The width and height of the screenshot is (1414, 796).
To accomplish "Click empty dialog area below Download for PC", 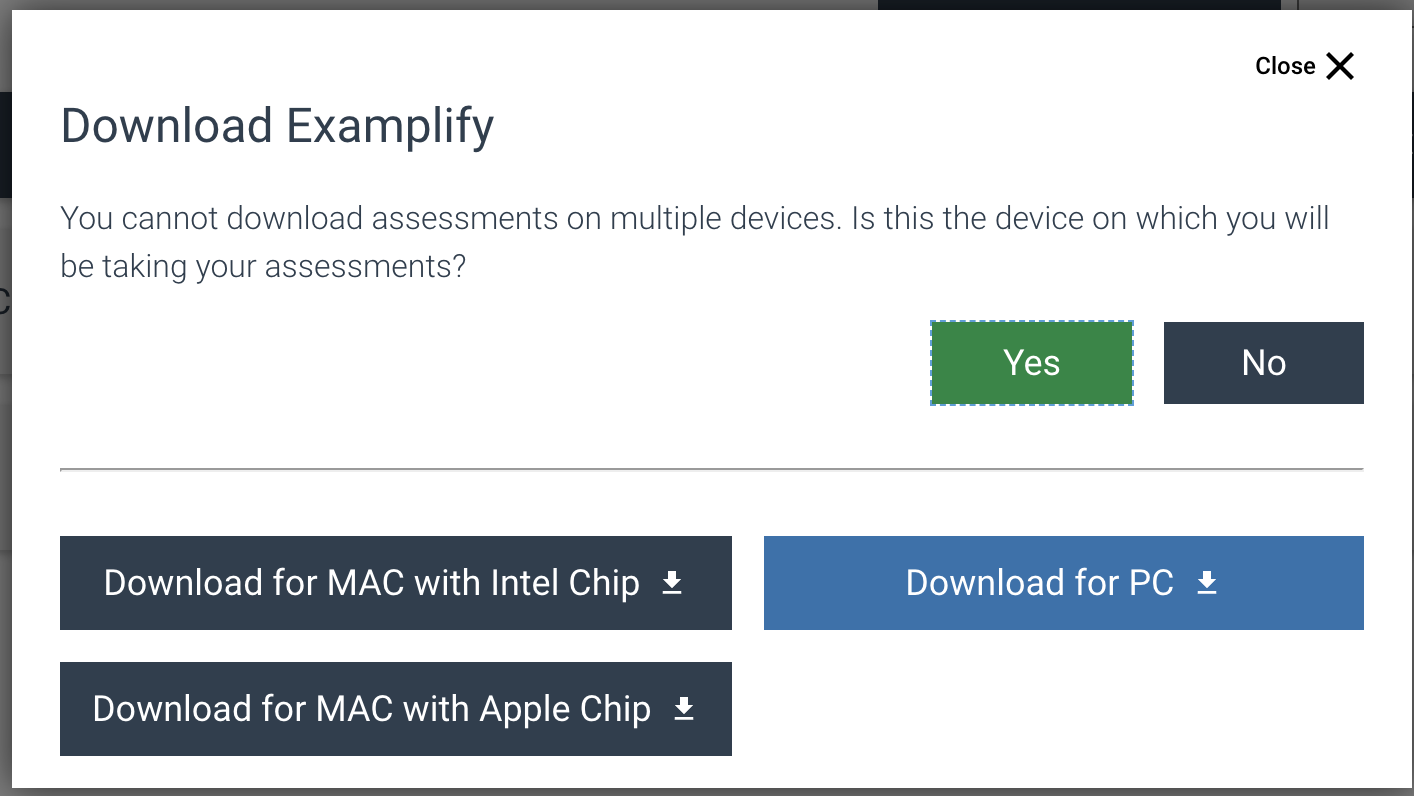I will 1064,709.
